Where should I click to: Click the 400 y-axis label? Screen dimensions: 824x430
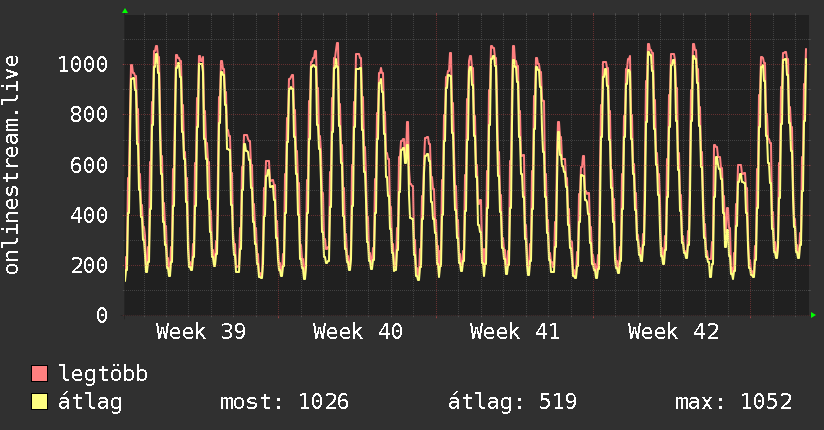click(x=89, y=215)
